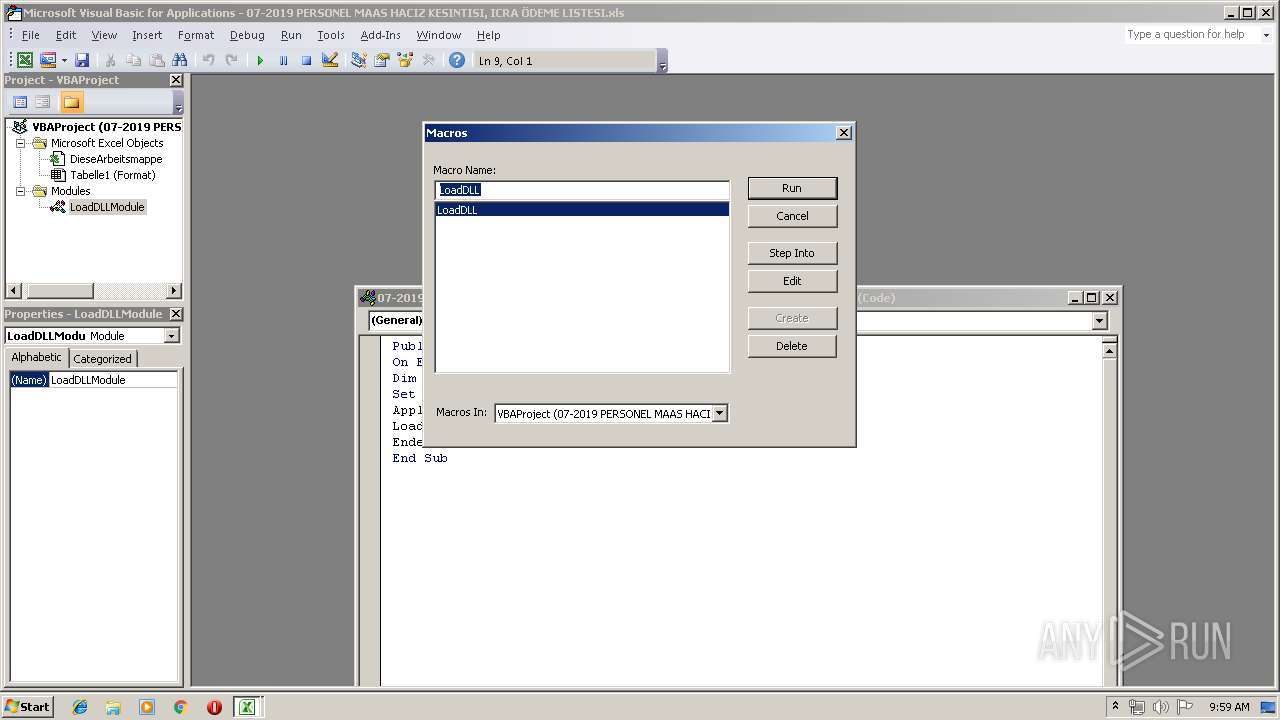Click the Reset stop icon in toolbar
Image resolution: width=1280 pixels, height=720 pixels.
(306, 60)
